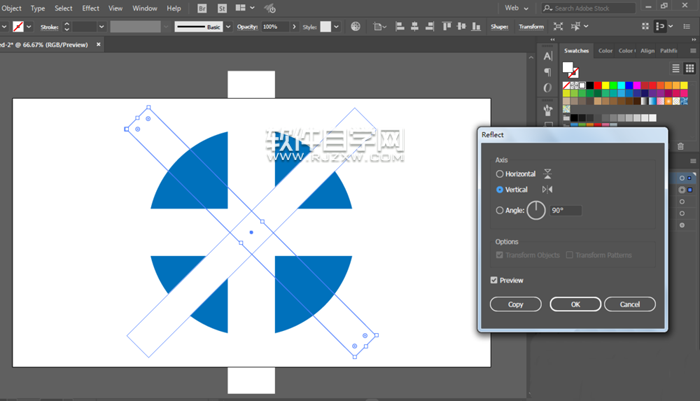Open the stroke Basic brush definition dropdown

pos(229,27)
